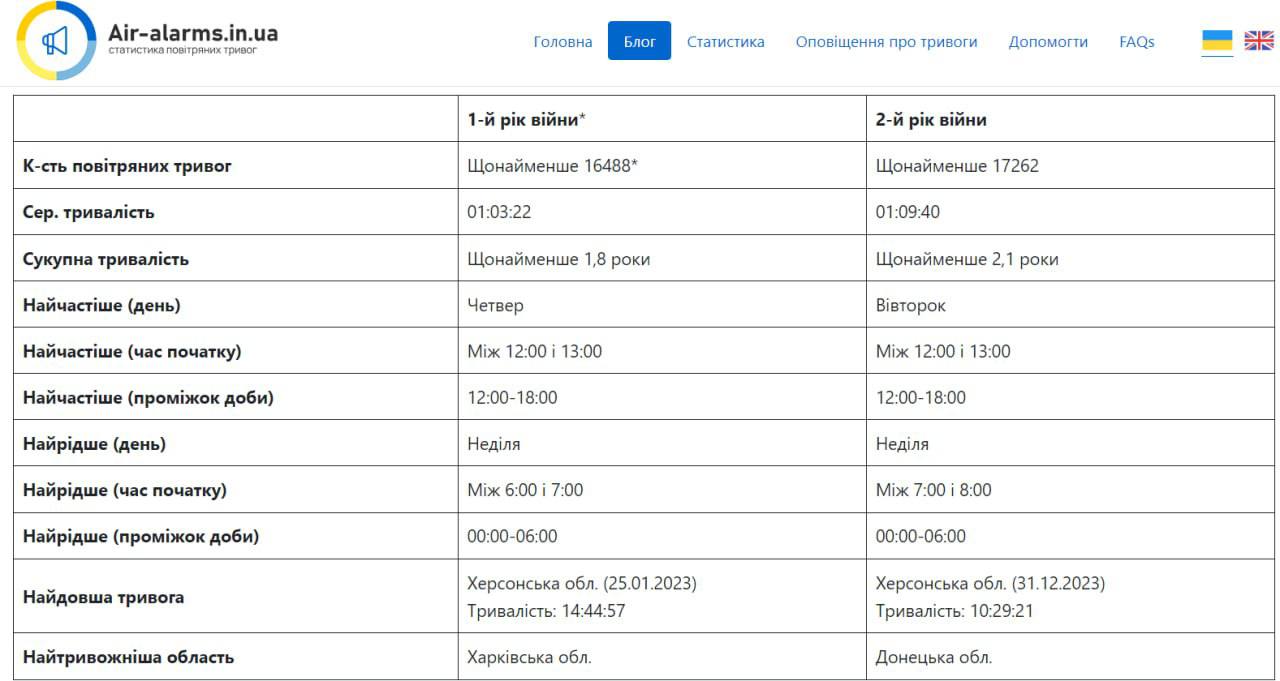Click the "1-й рік війни*" column header

(x=526, y=119)
